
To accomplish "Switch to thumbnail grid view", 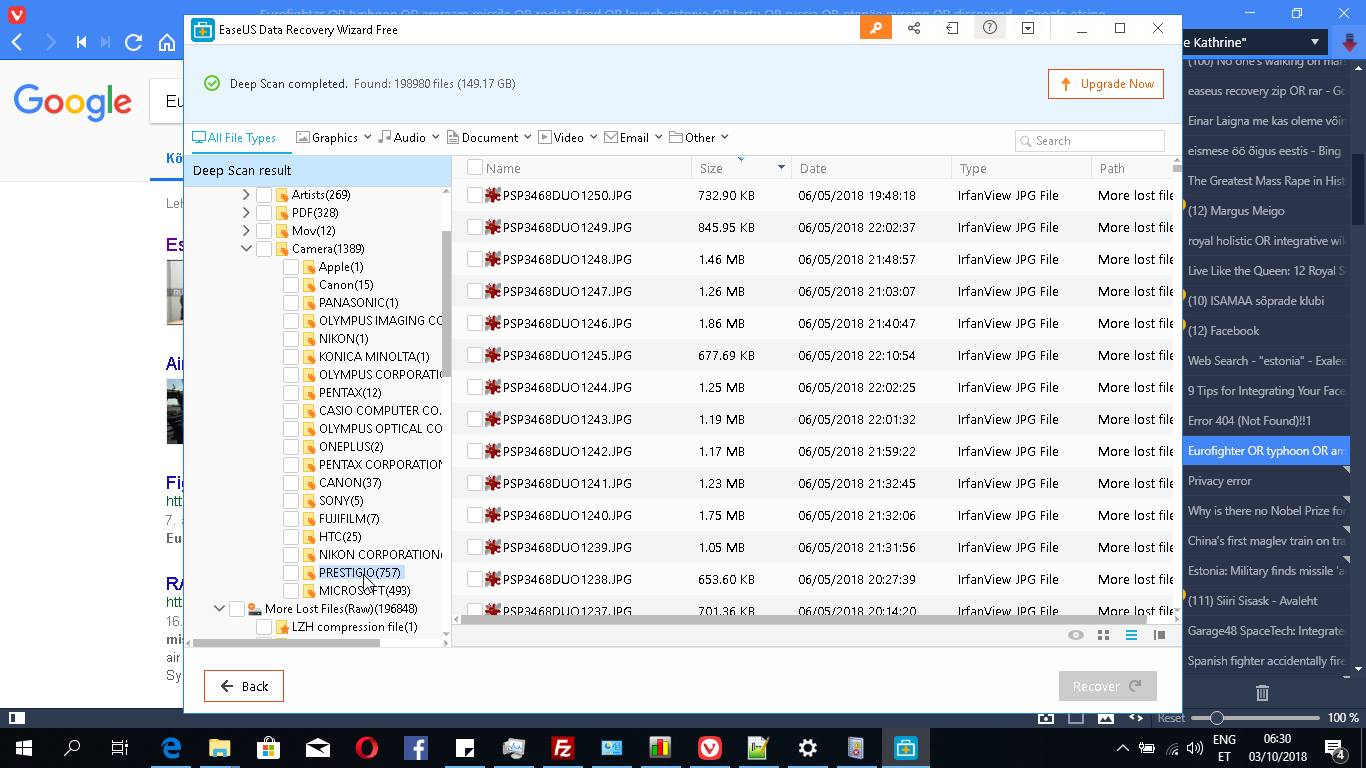I will point(1103,635).
